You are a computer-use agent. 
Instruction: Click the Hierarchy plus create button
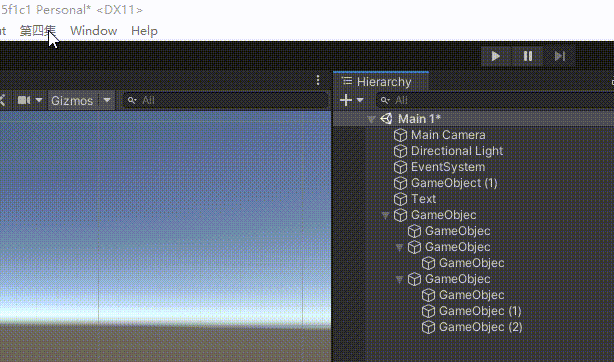coord(346,100)
